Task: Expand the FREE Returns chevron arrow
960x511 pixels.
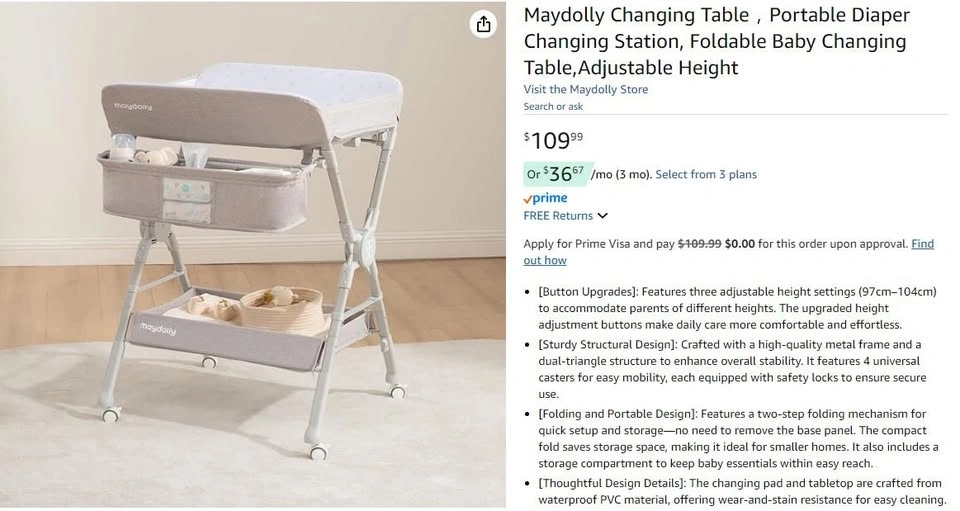Action: (603, 216)
